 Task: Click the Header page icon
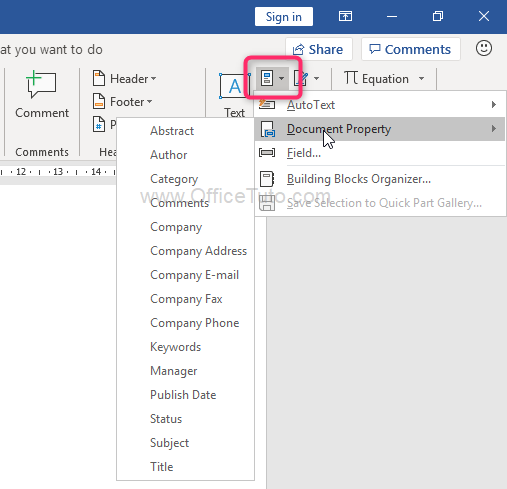pos(99,78)
